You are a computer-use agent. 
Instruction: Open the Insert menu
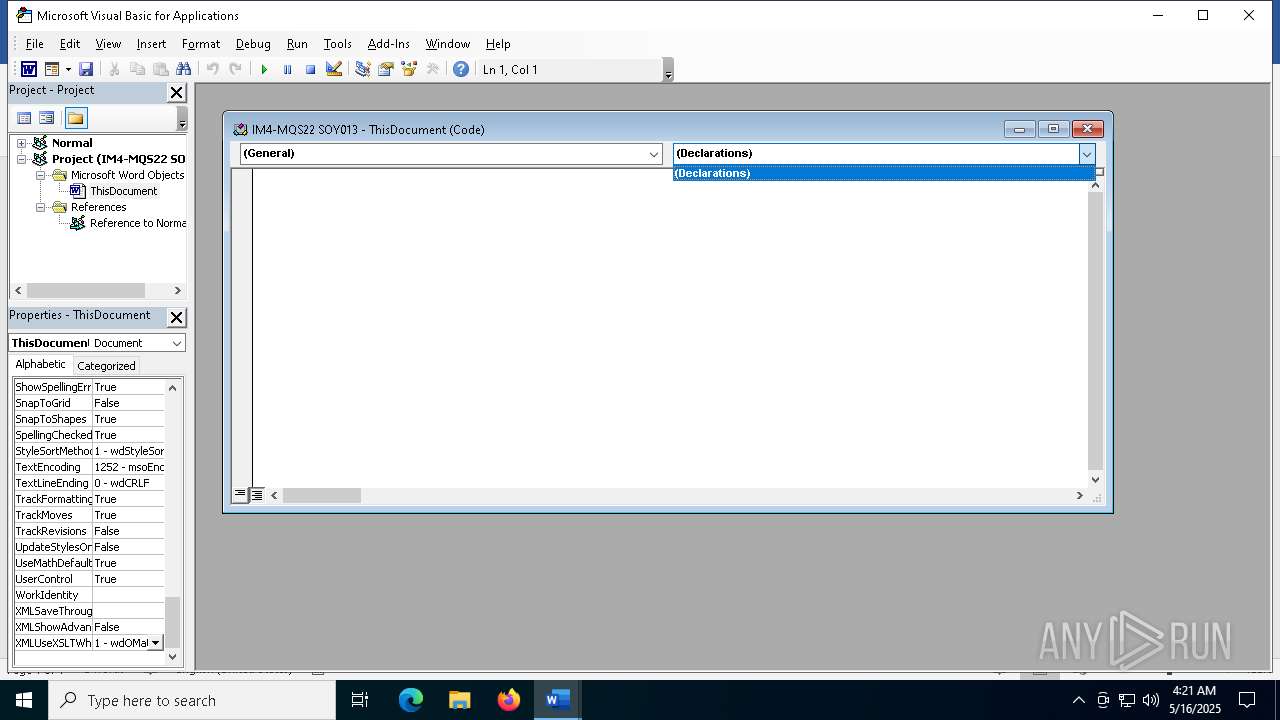click(x=151, y=44)
